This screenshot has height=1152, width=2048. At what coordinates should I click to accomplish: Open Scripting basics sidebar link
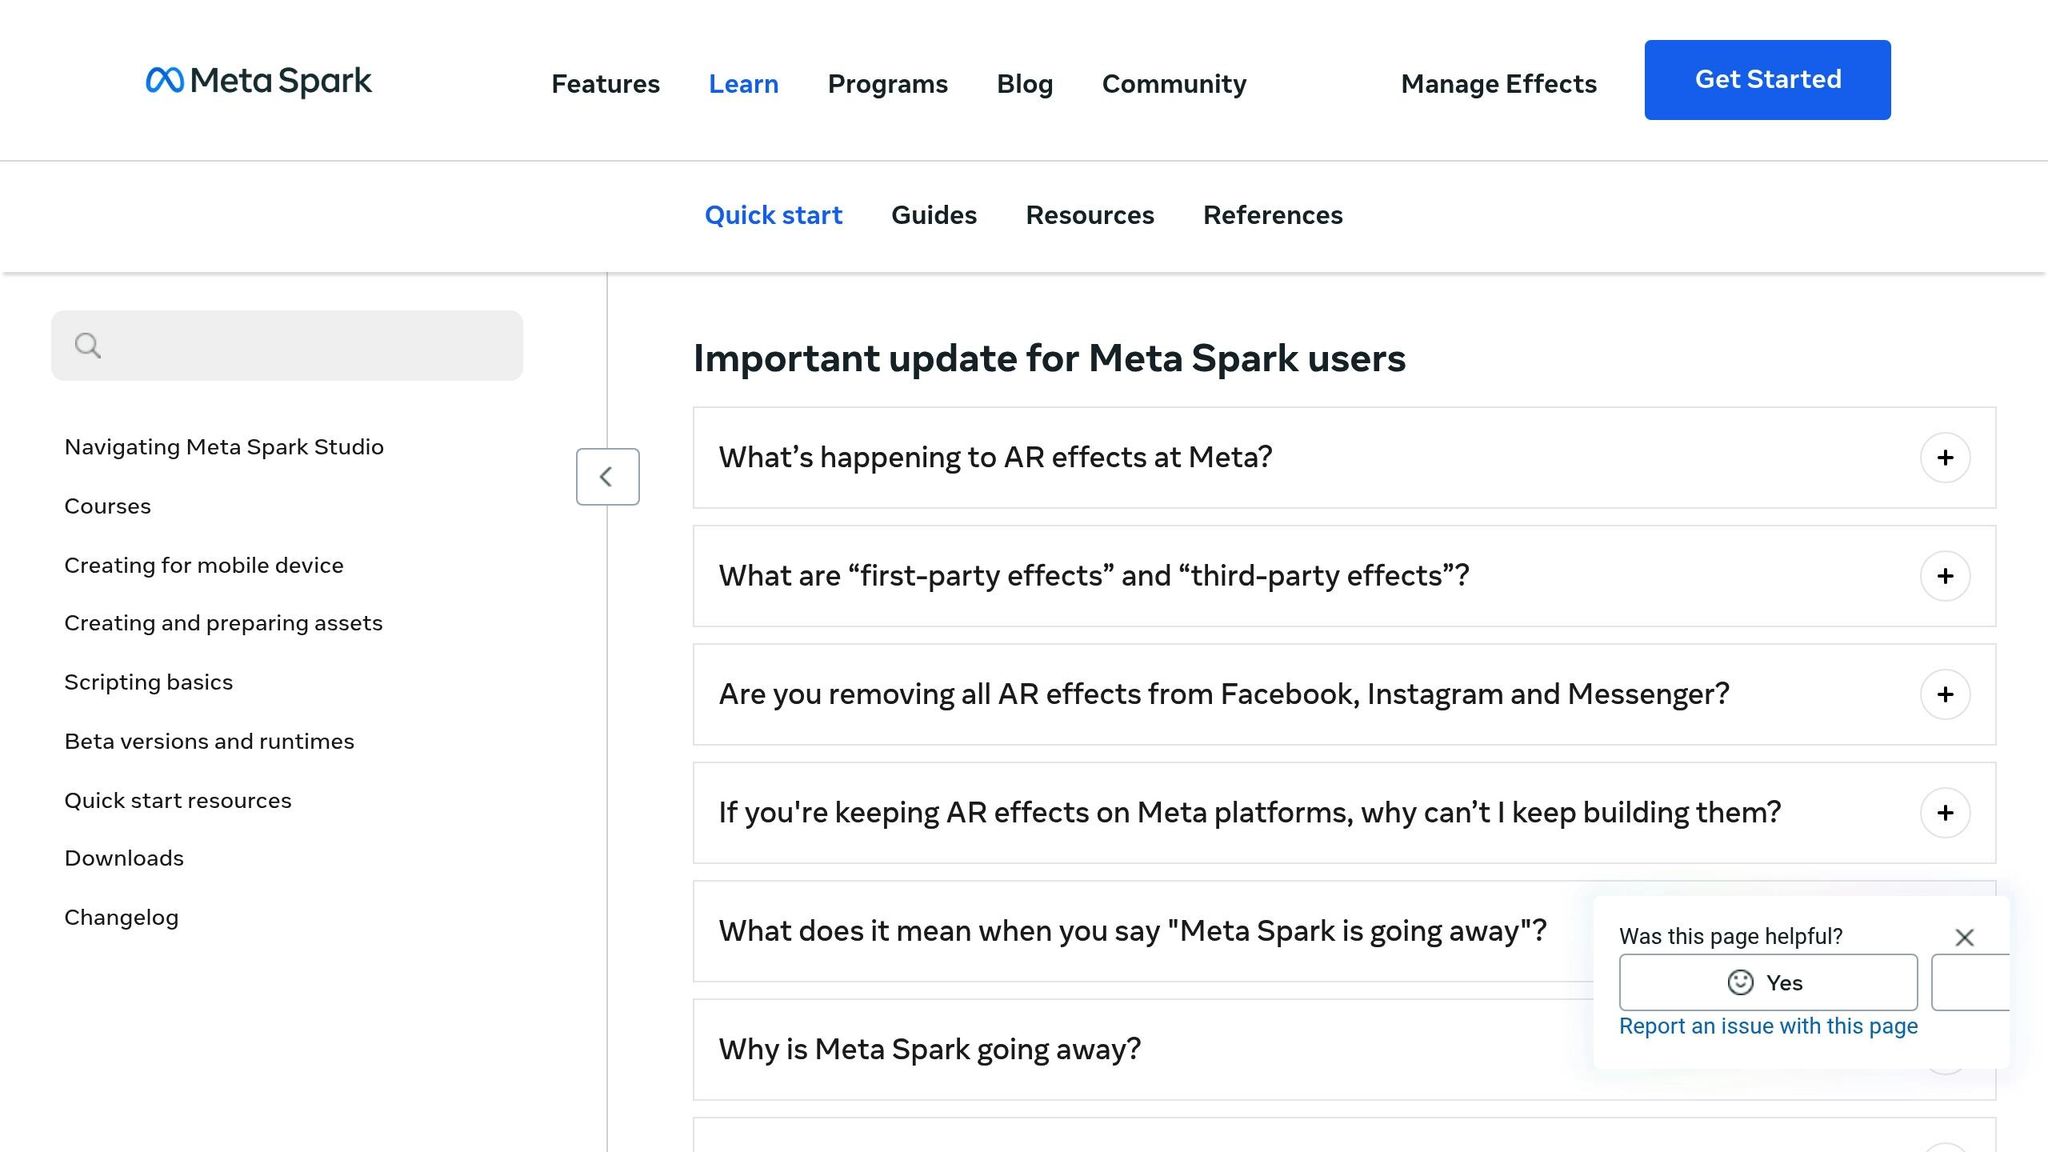148,682
